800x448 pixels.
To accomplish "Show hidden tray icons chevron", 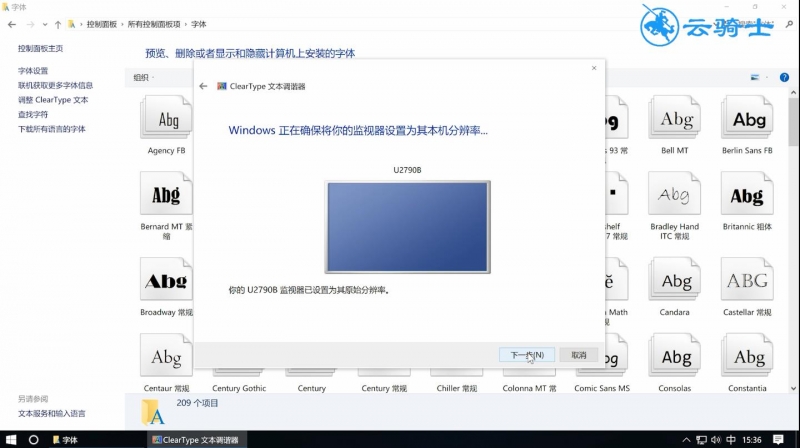I will point(686,440).
